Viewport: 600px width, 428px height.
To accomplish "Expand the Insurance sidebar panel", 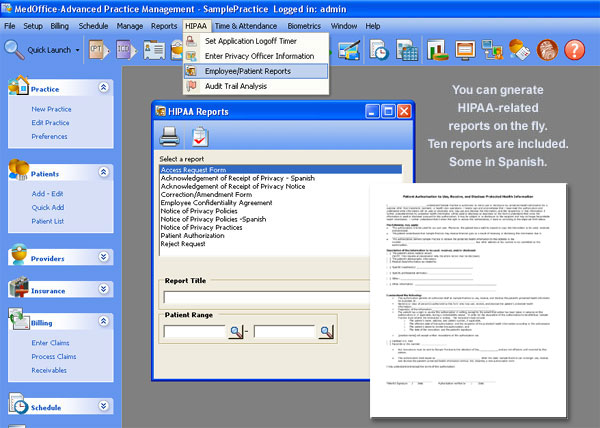I will (103, 289).
